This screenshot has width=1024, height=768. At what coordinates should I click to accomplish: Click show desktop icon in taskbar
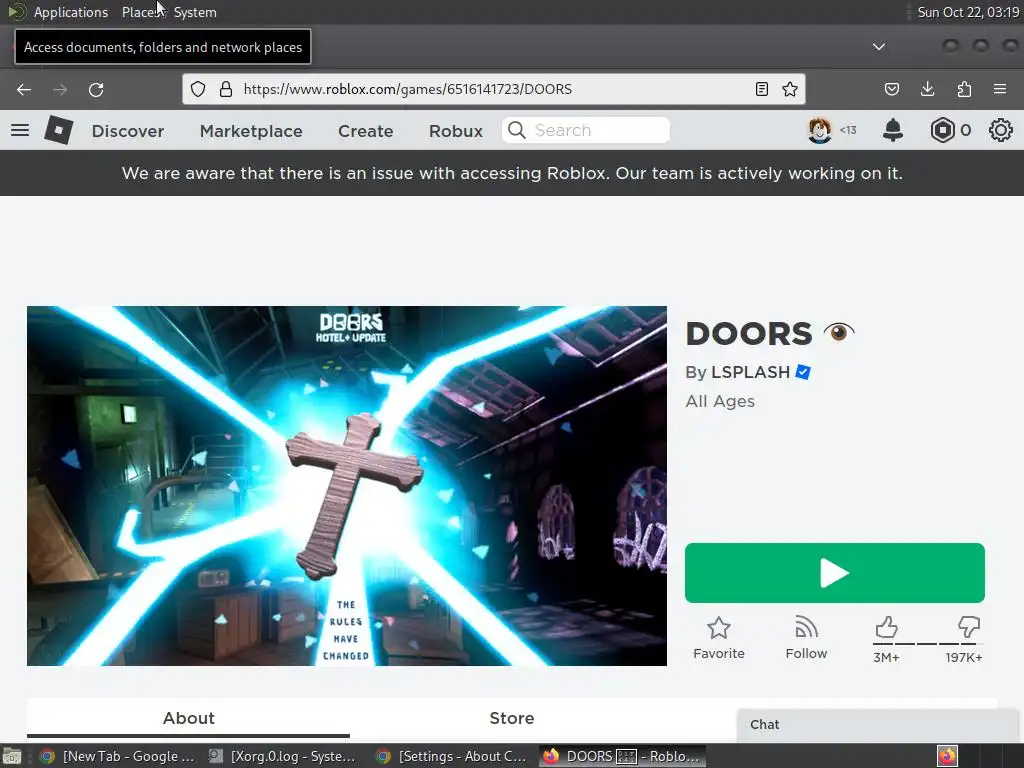[x=12, y=756]
